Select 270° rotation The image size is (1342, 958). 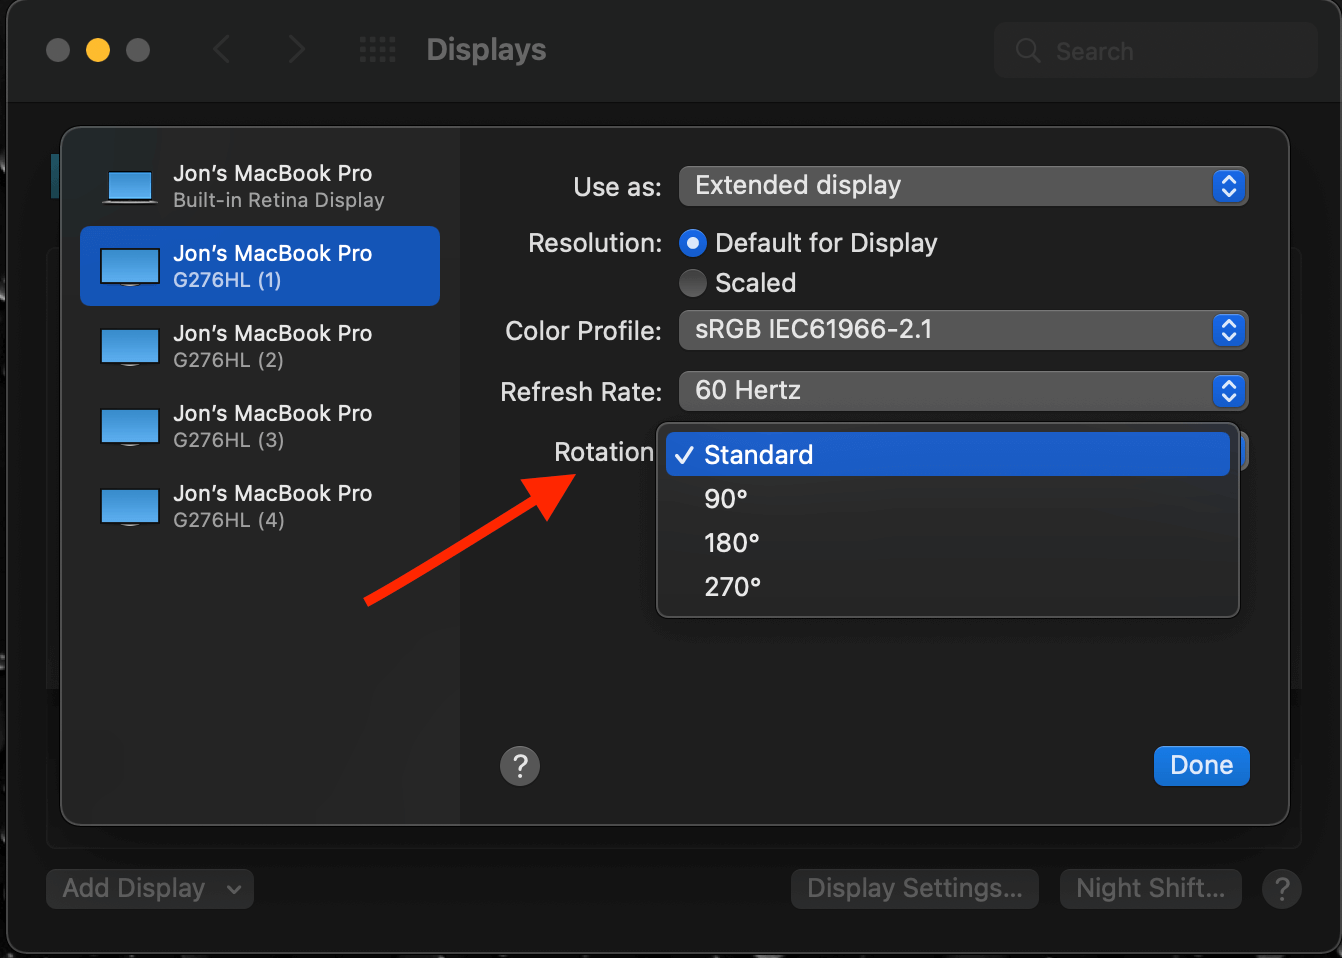[947, 586]
